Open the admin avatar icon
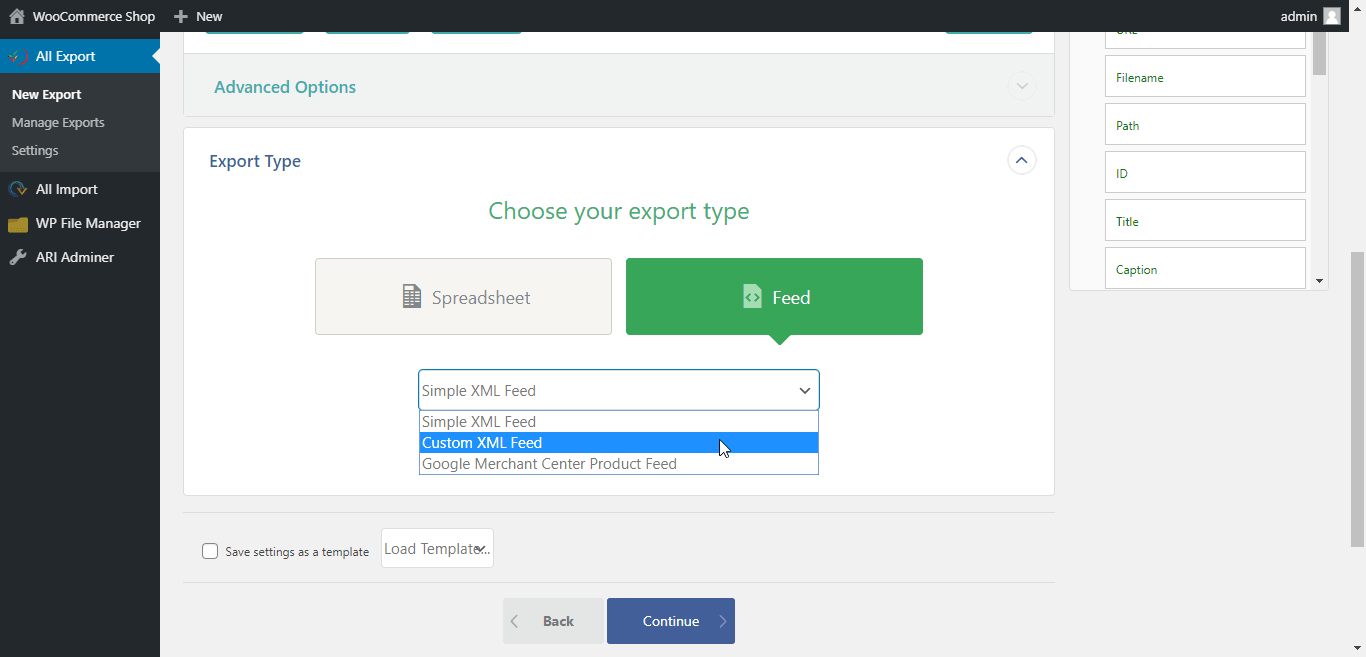The width and height of the screenshot is (1366, 657). coord(1331,16)
